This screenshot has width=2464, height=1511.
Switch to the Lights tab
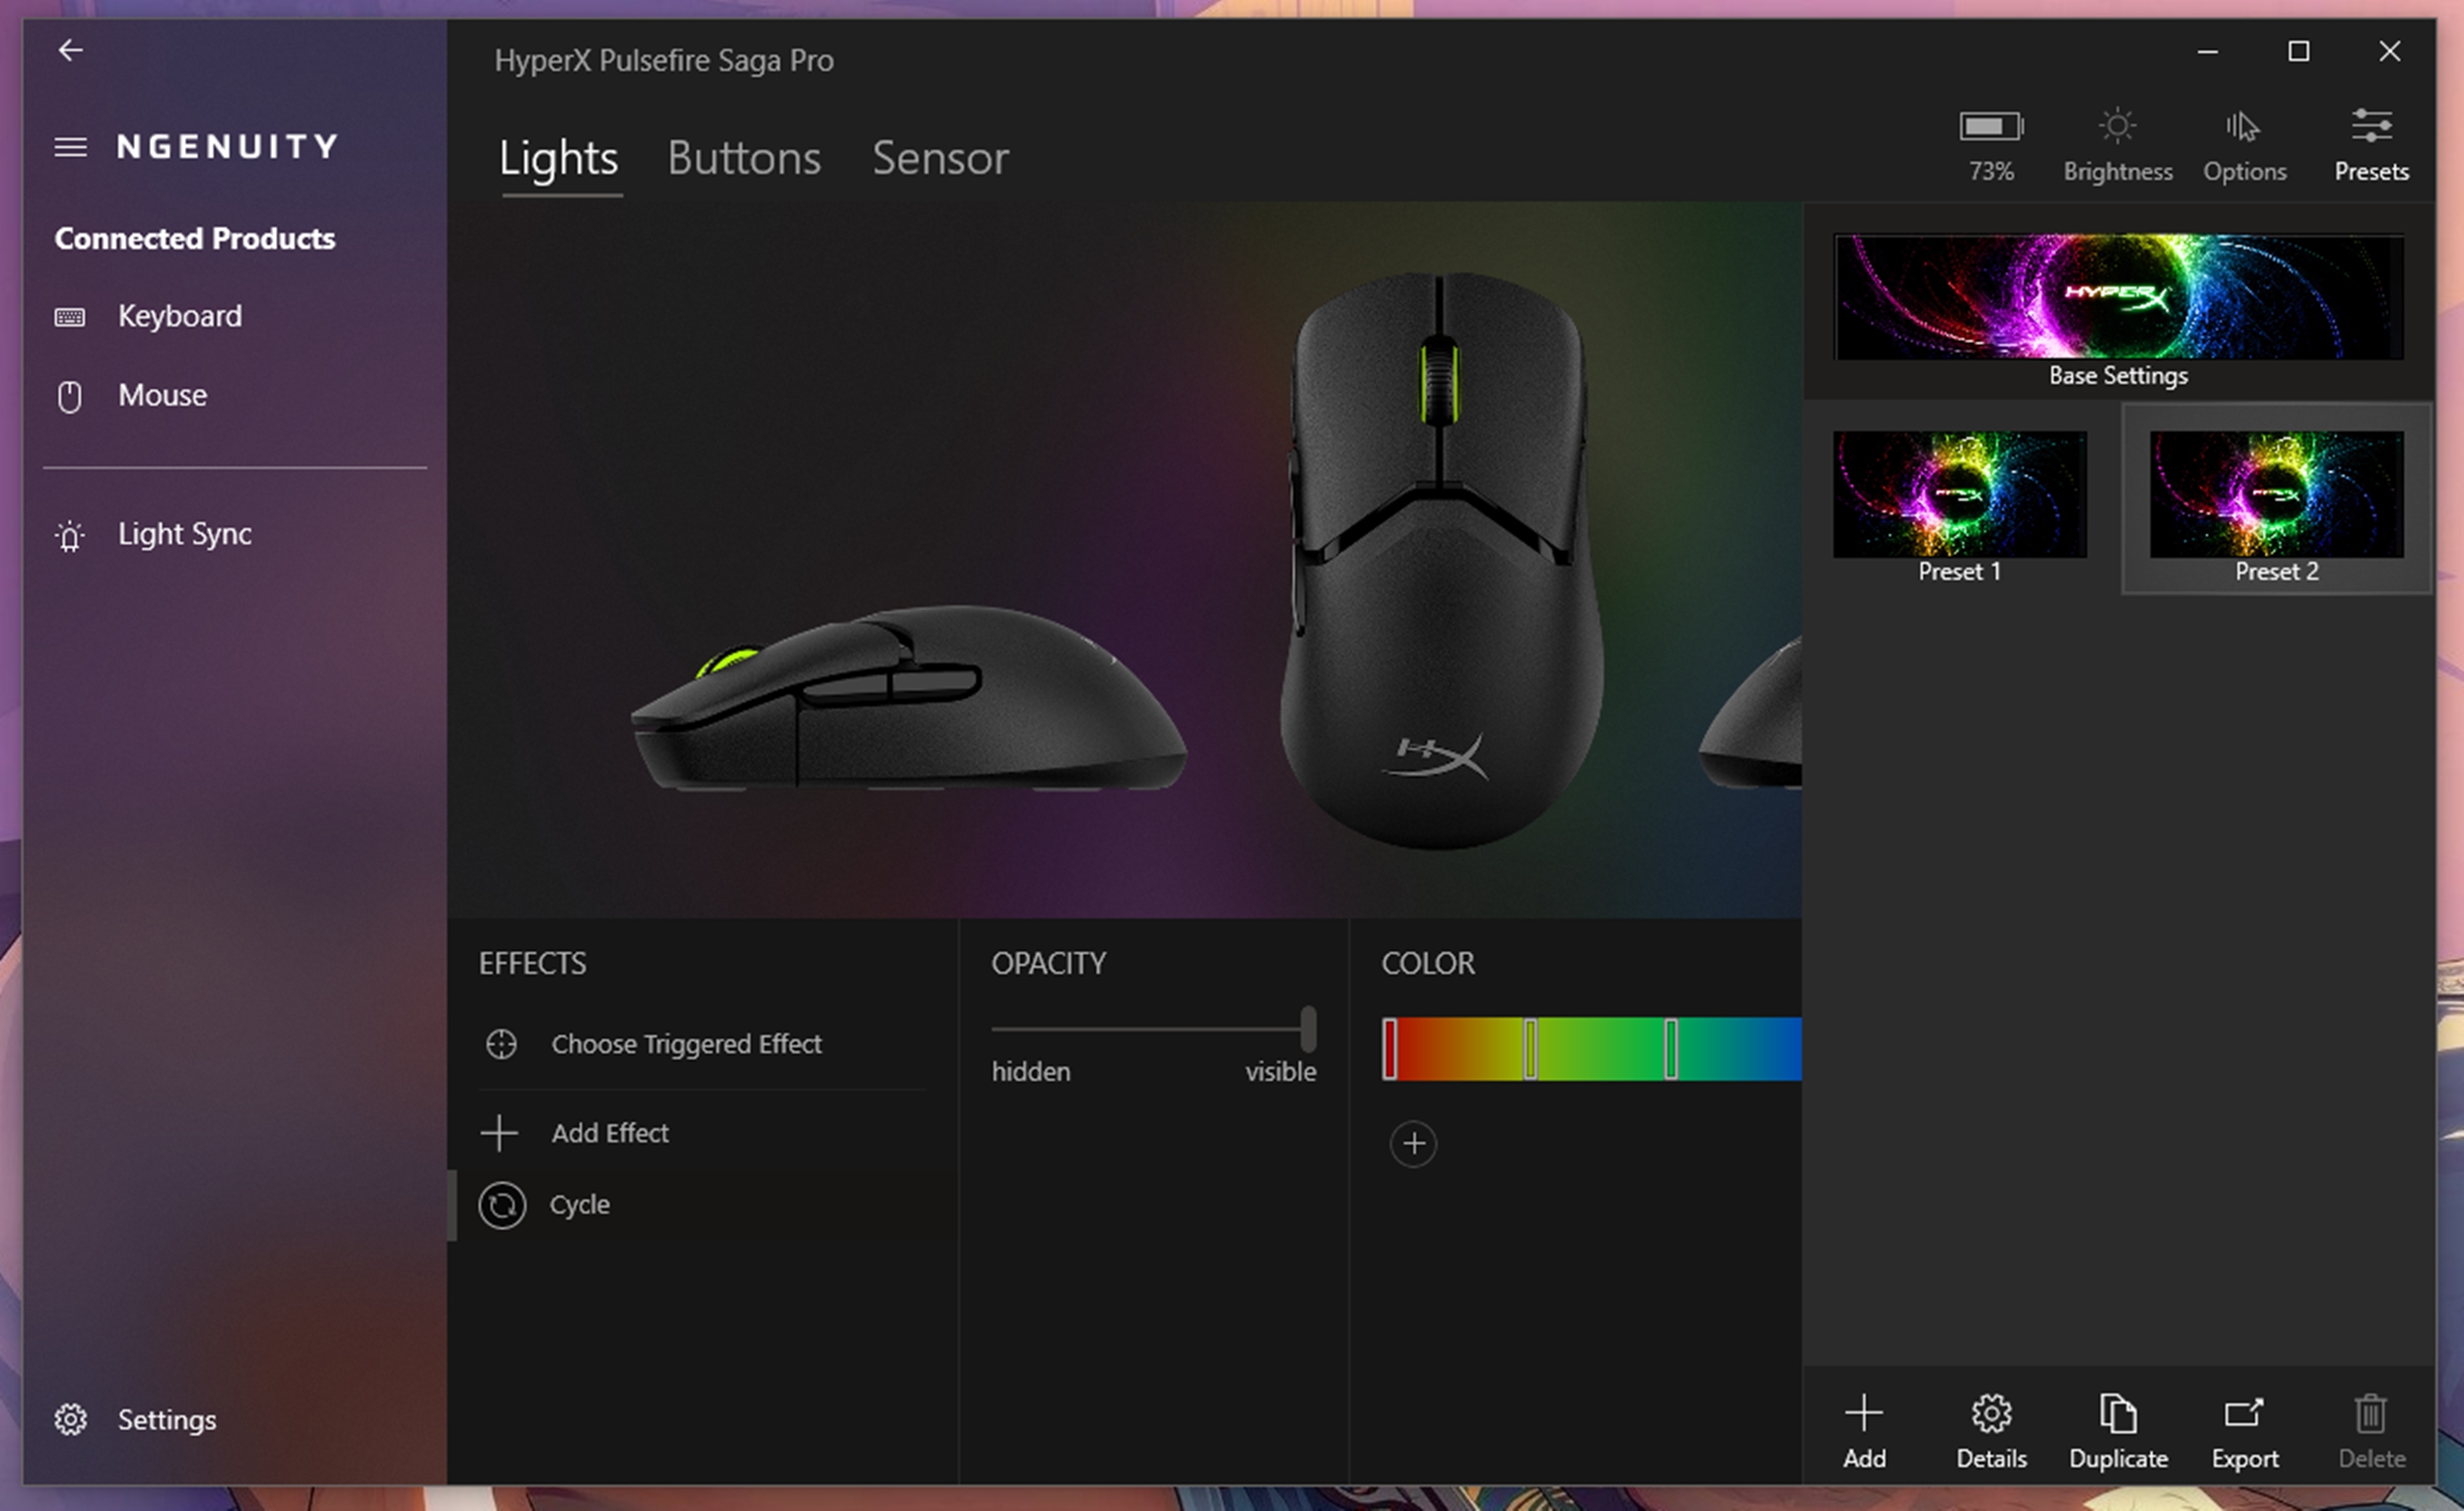559,159
